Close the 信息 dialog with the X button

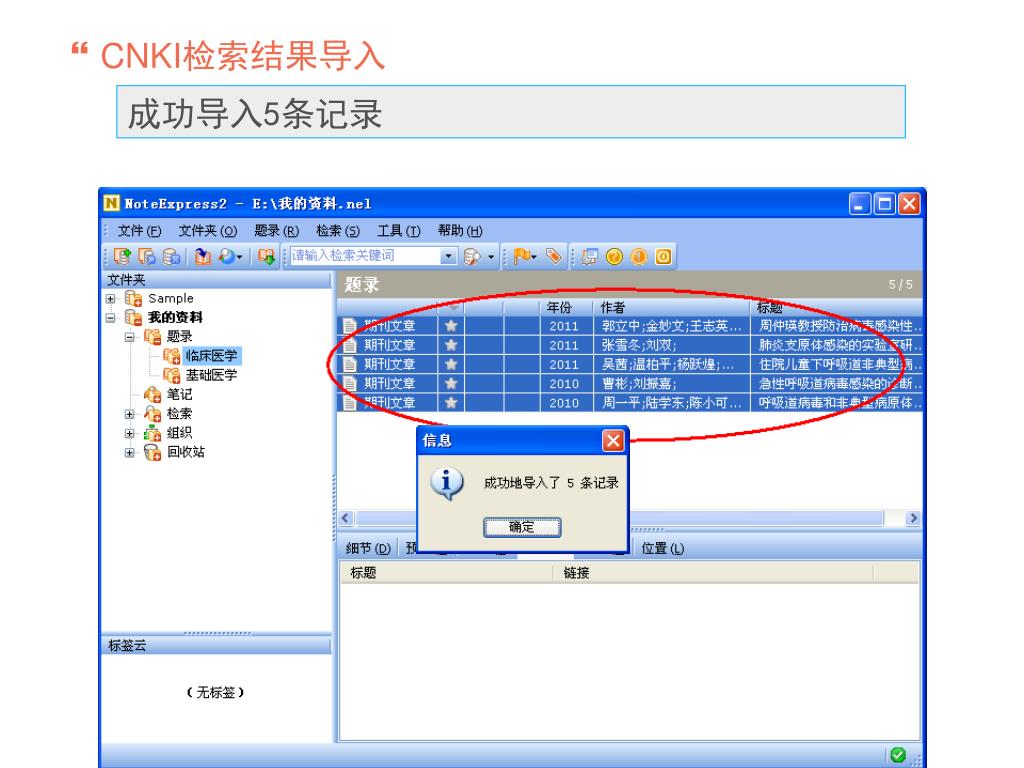pyautogui.click(x=613, y=441)
